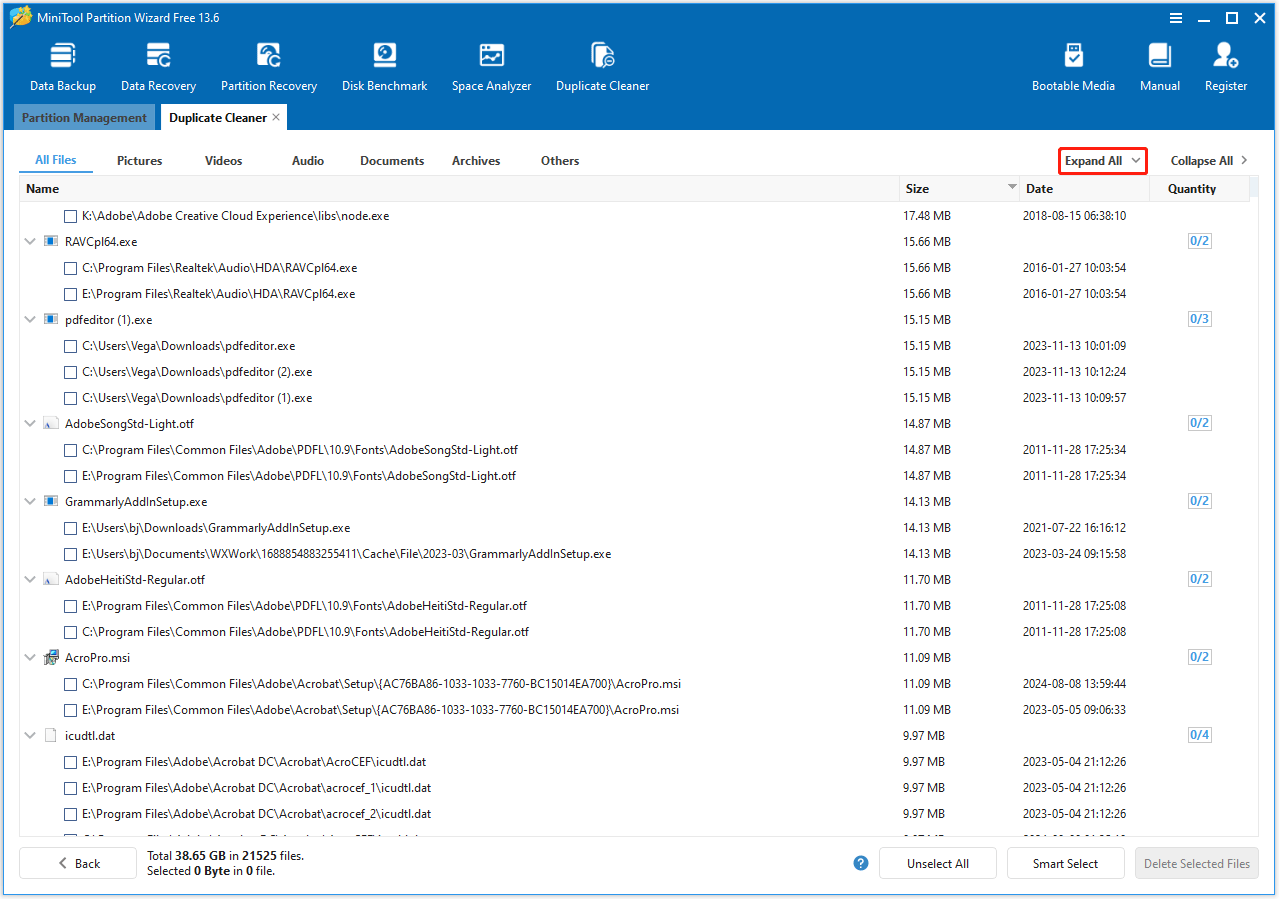
Task: Select both RAVCpl64.exe duplicate files' first checkbox
Action: tap(70, 268)
